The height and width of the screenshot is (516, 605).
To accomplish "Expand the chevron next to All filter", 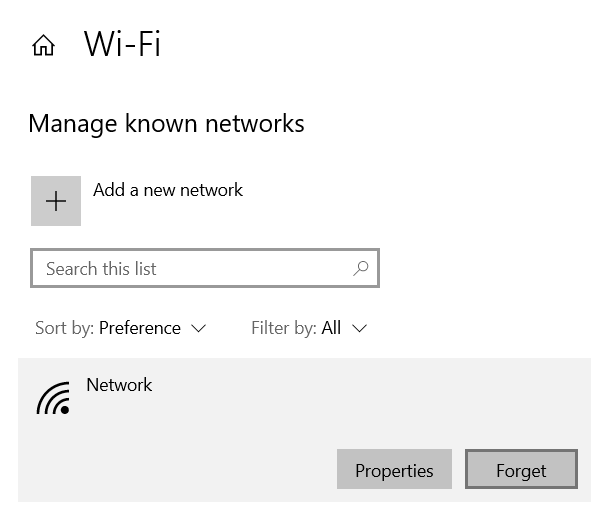I will coord(360,329).
